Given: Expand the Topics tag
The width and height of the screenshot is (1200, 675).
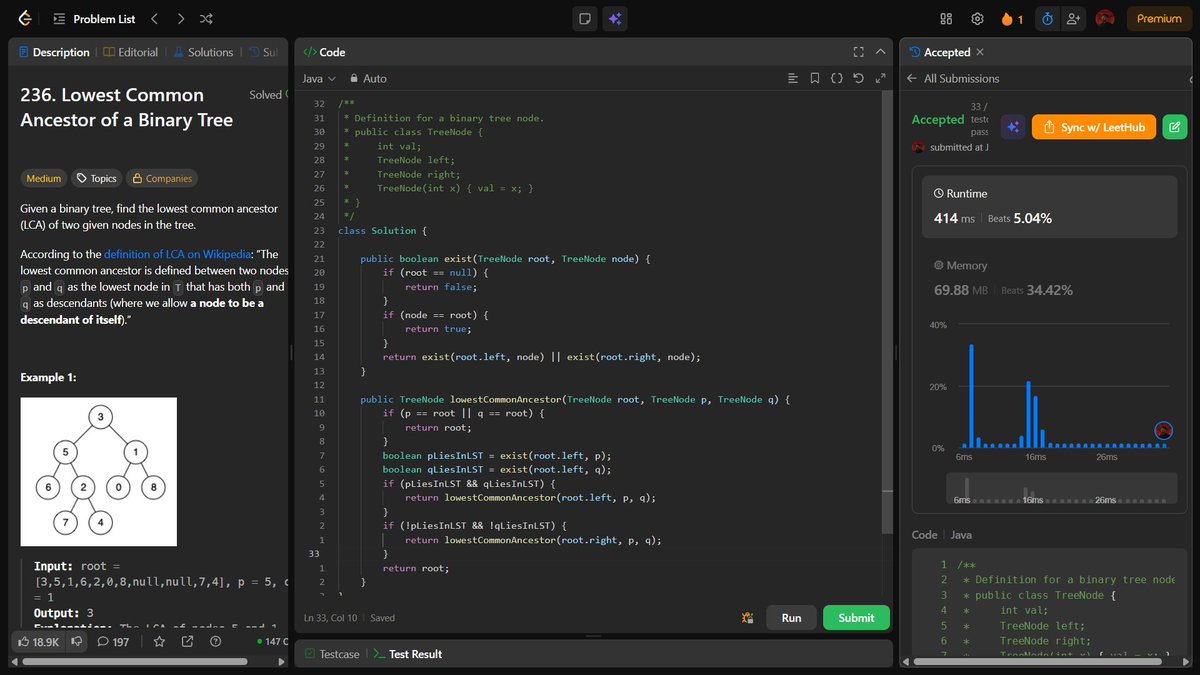Looking at the screenshot, I should (x=97, y=178).
